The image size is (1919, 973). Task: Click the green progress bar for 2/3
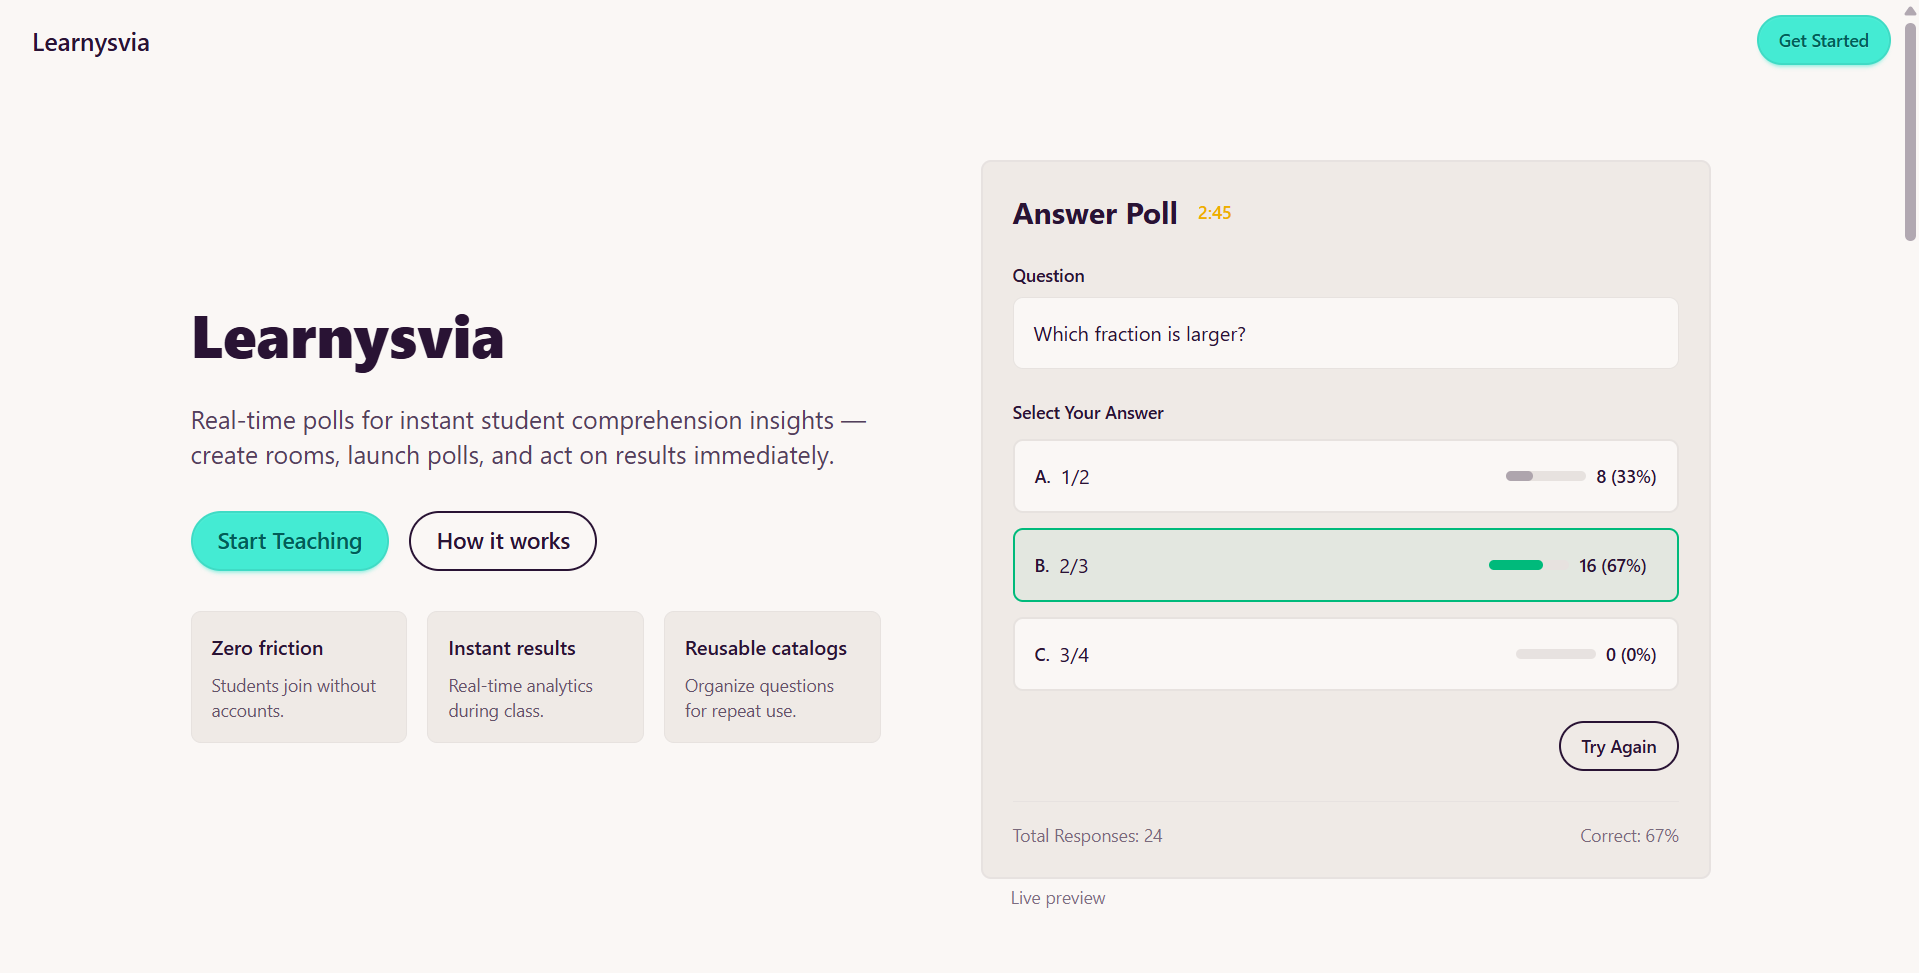1516,566
